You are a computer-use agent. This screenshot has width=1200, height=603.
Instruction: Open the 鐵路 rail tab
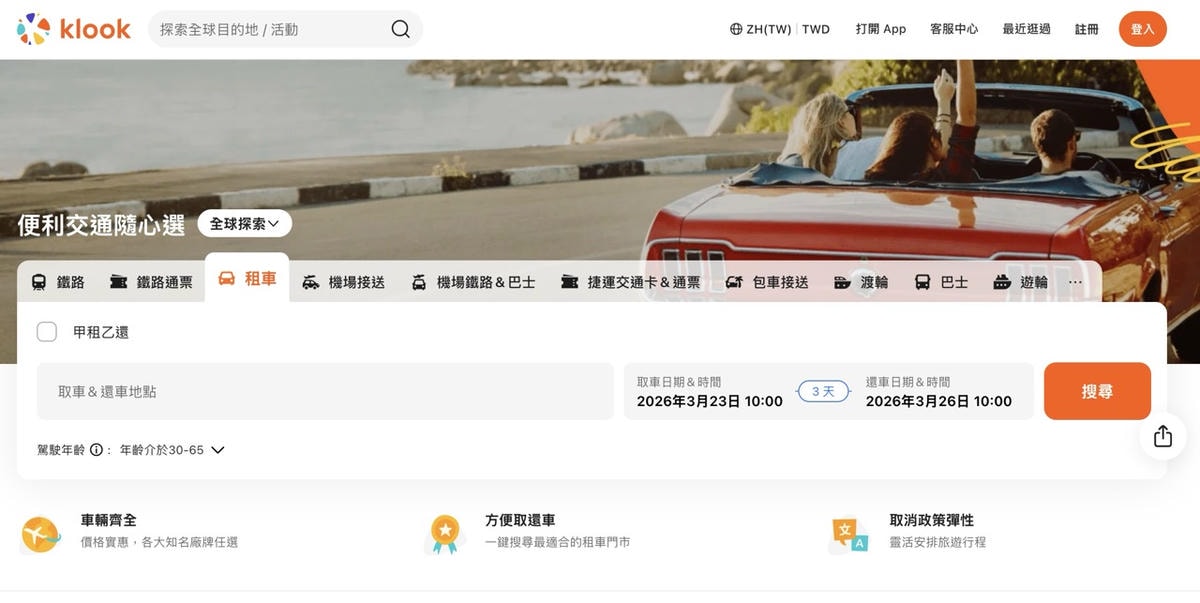(58, 282)
